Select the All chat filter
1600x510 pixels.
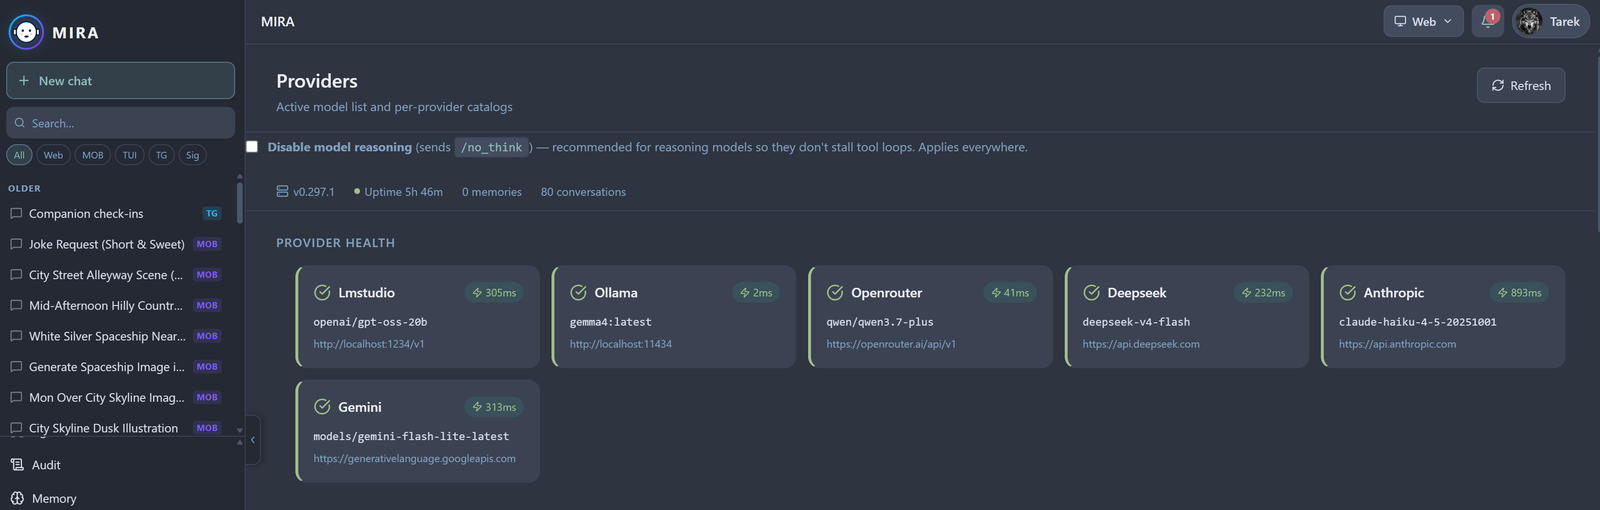(x=19, y=155)
